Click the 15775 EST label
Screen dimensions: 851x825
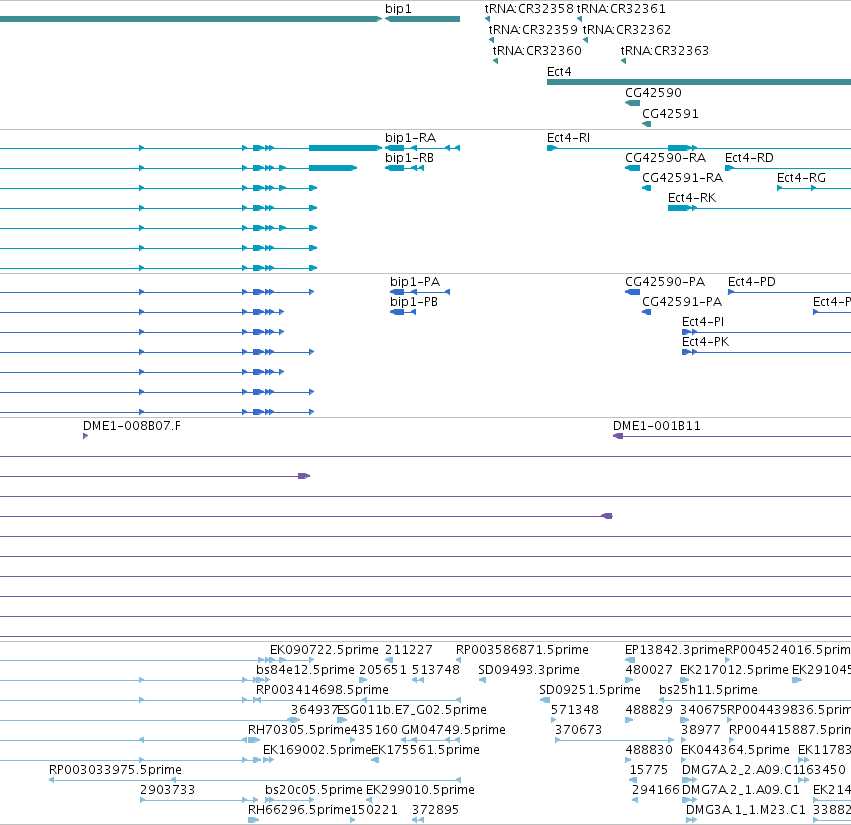(649, 770)
